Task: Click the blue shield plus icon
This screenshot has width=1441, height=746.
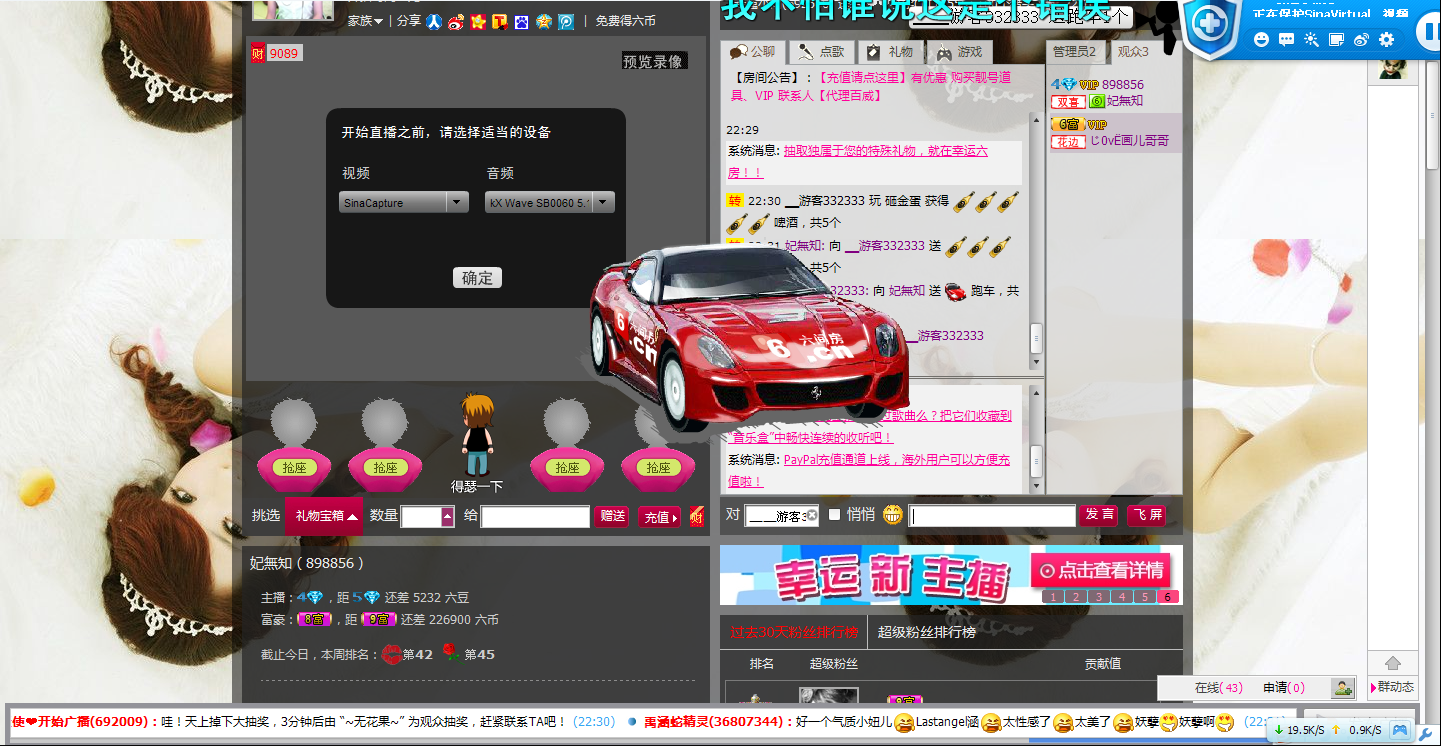Action: pos(1211,23)
